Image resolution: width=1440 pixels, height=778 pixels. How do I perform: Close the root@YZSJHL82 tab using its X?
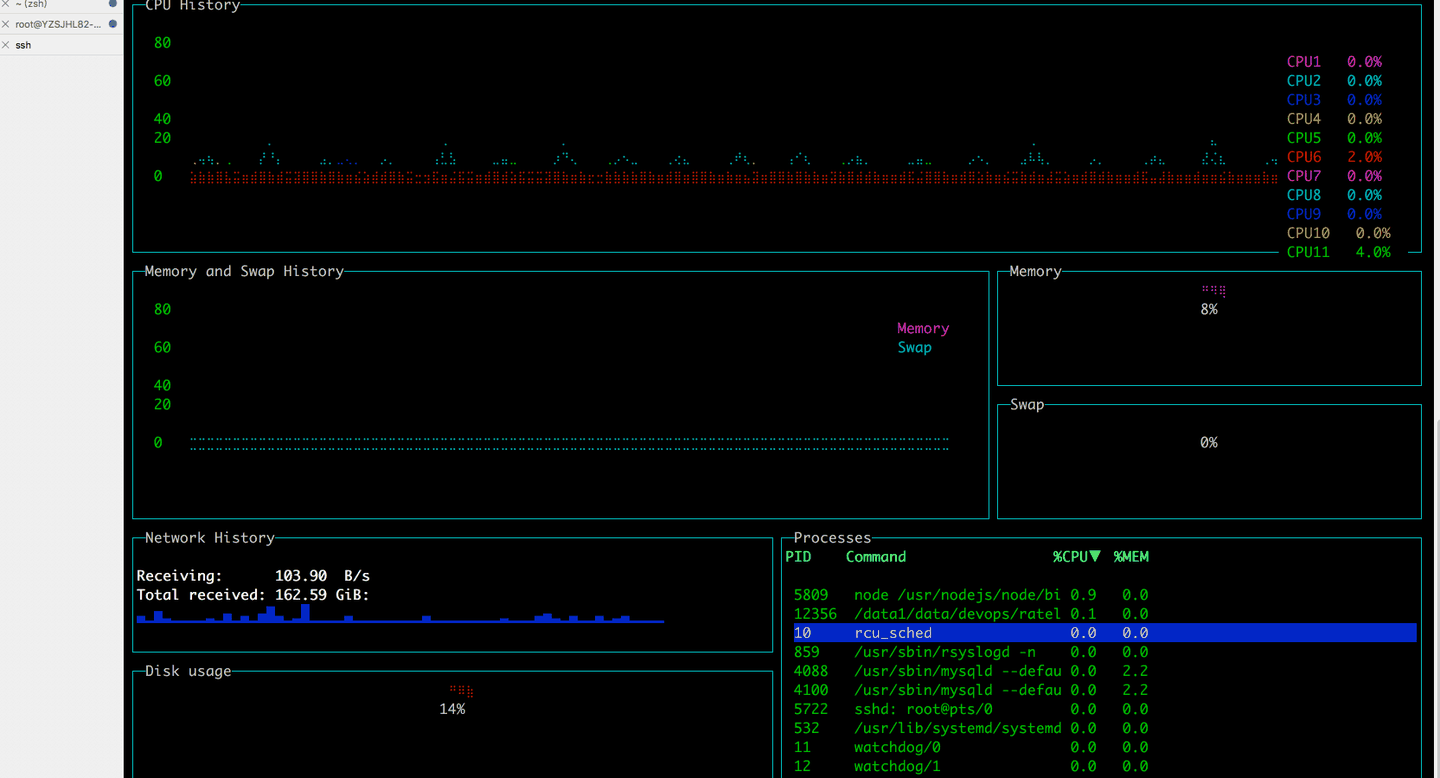(6, 24)
